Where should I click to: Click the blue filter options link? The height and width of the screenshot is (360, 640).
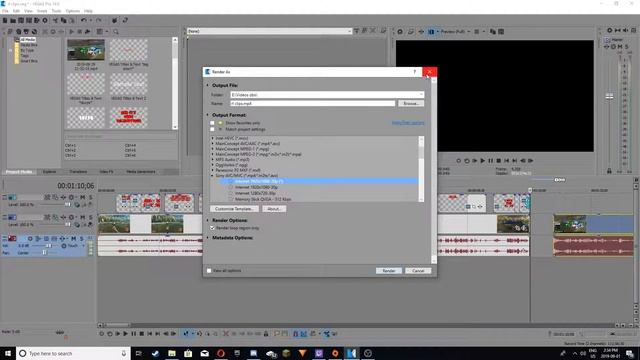(408, 123)
